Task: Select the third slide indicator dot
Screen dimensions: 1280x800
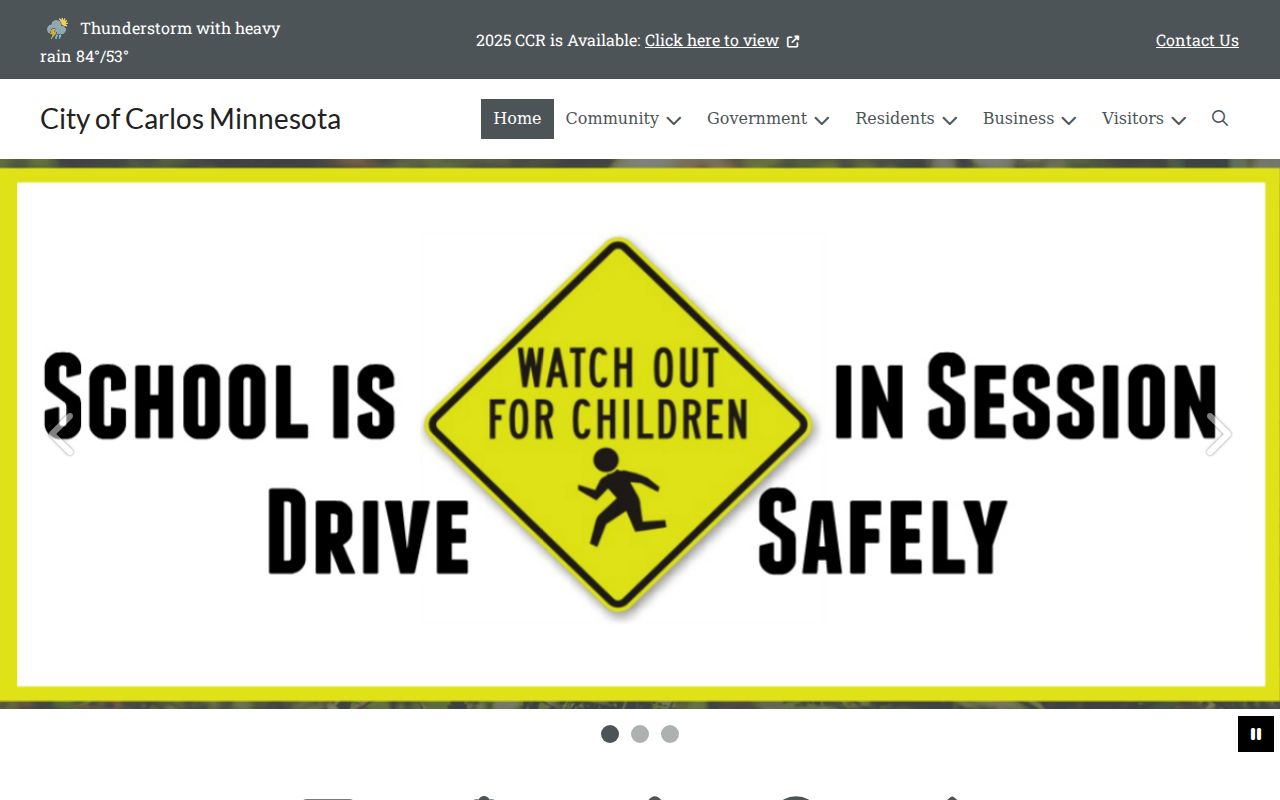Action: click(670, 734)
